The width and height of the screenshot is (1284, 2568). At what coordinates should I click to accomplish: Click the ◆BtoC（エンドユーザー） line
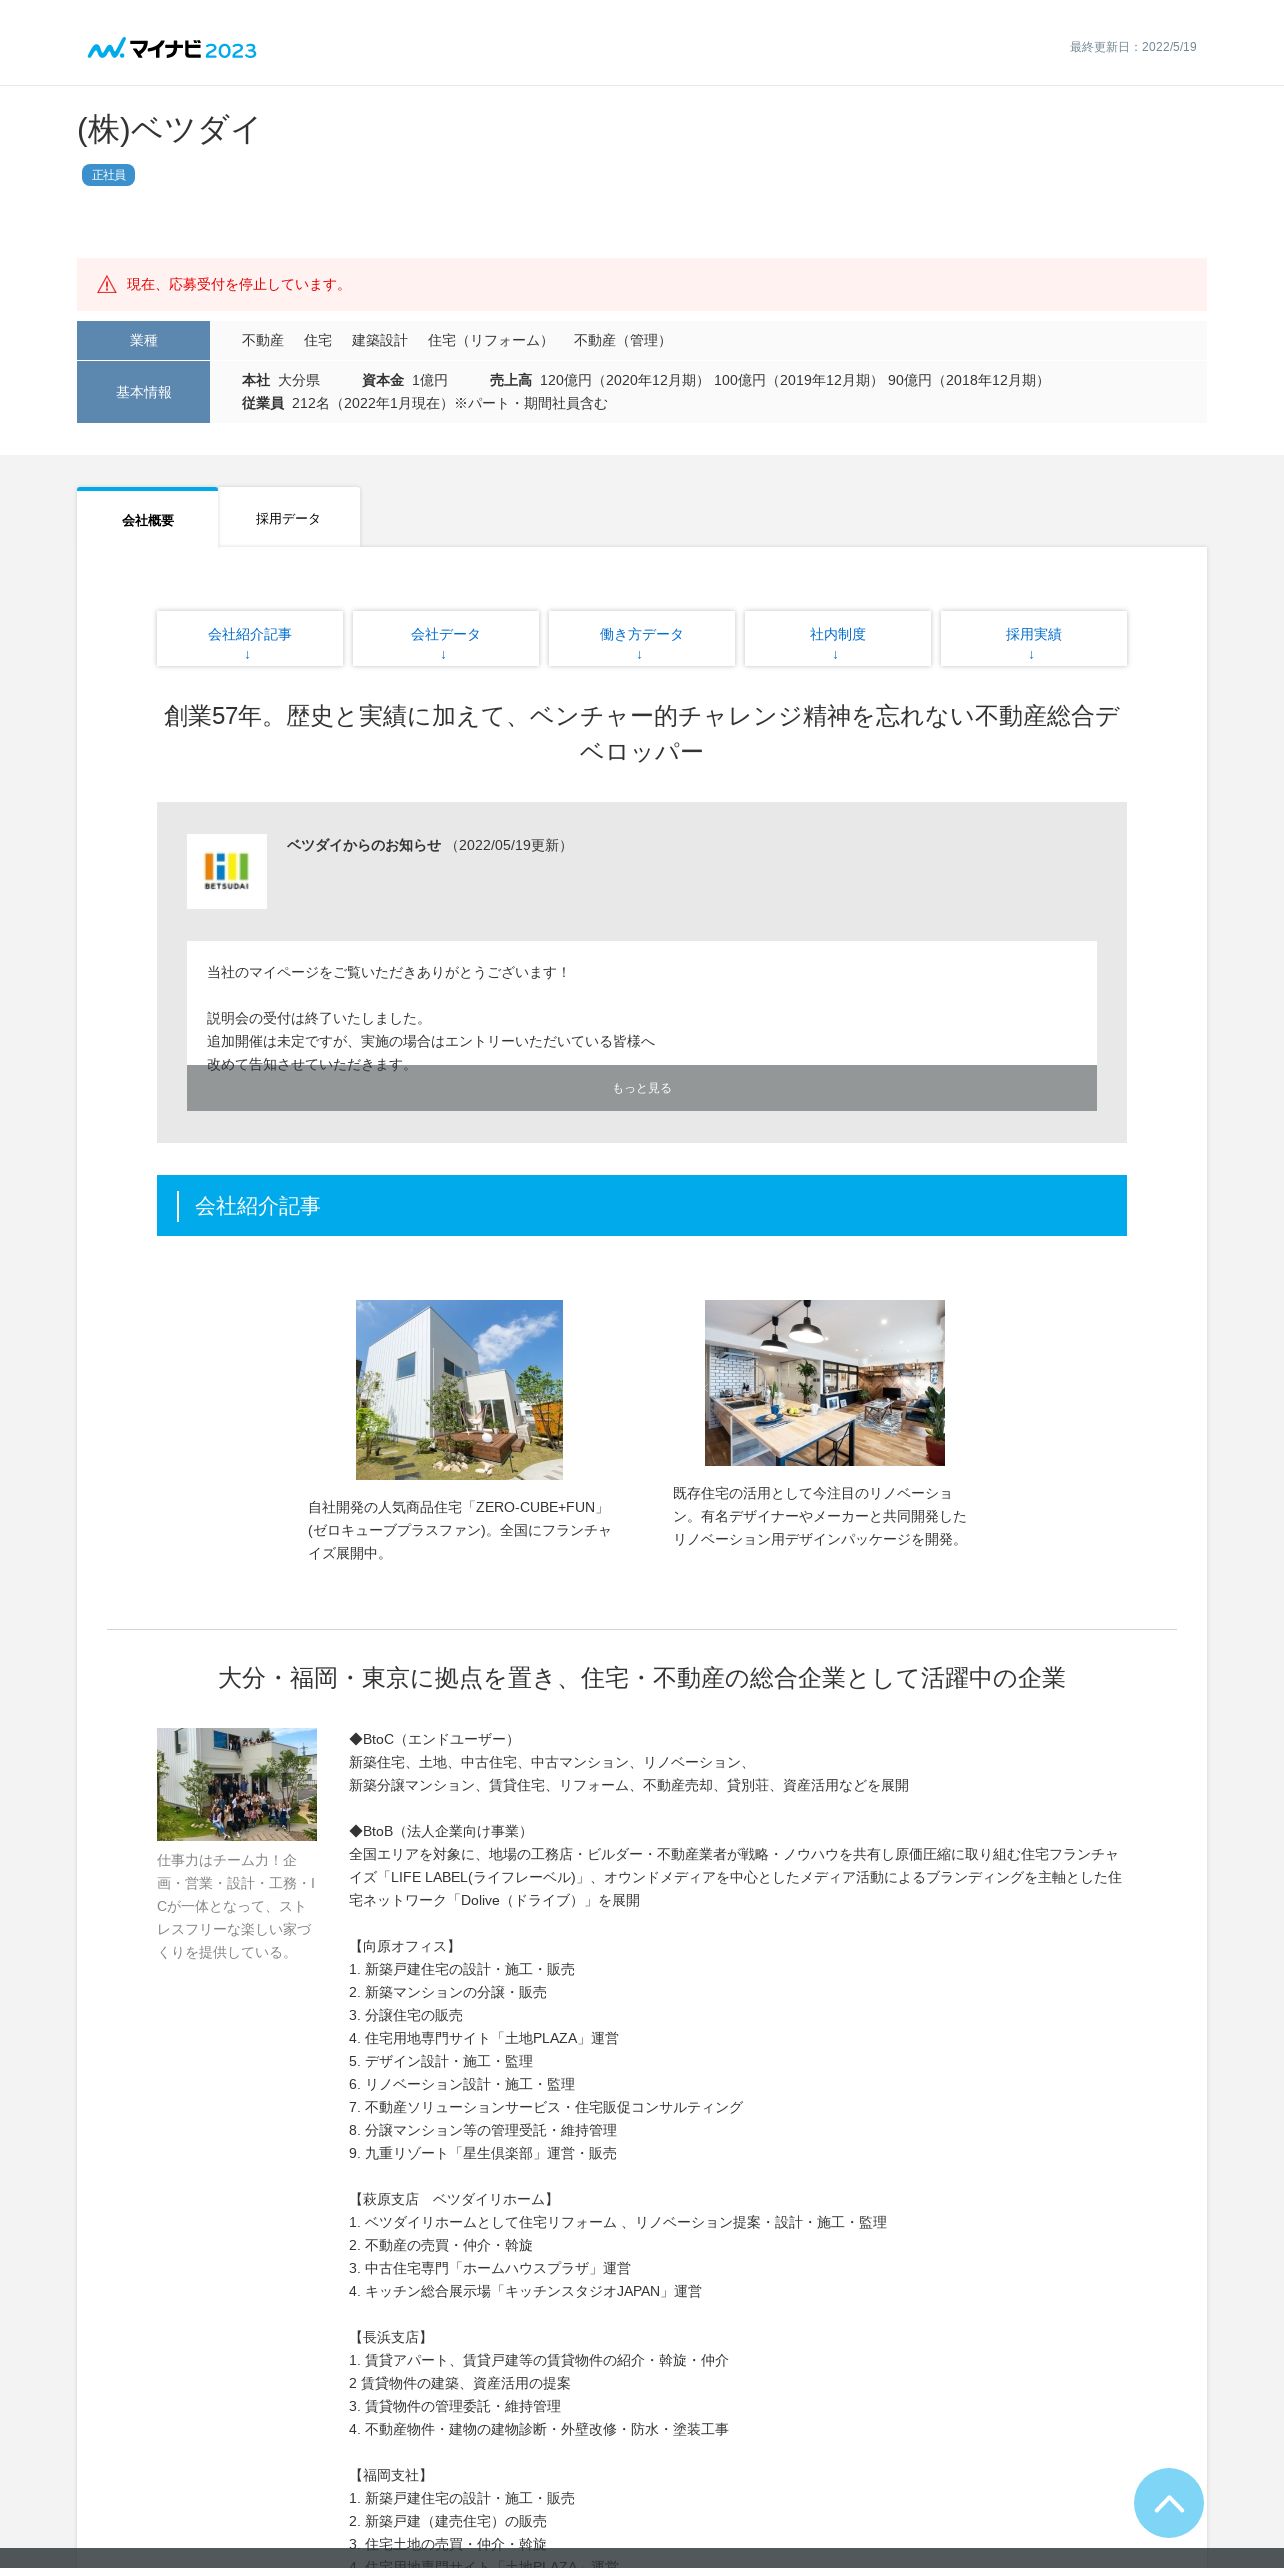point(433,1739)
